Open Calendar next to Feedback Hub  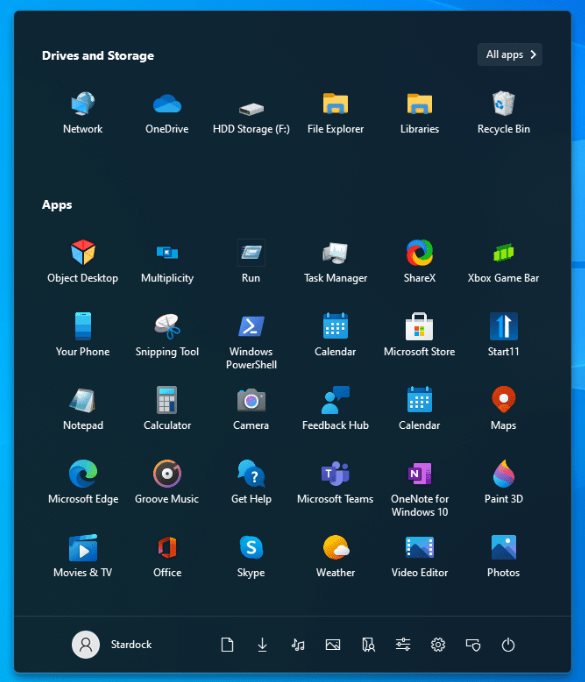click(419, 408)
